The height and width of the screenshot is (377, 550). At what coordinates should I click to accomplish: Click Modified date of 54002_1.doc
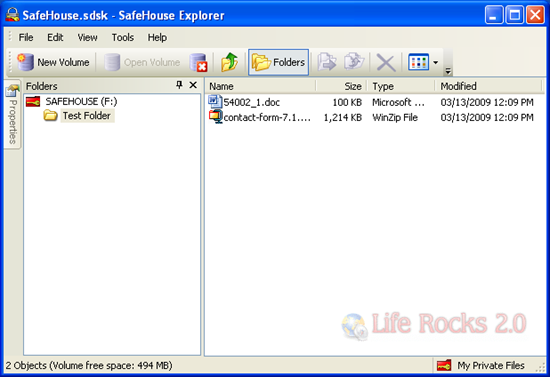coord(487,102)
